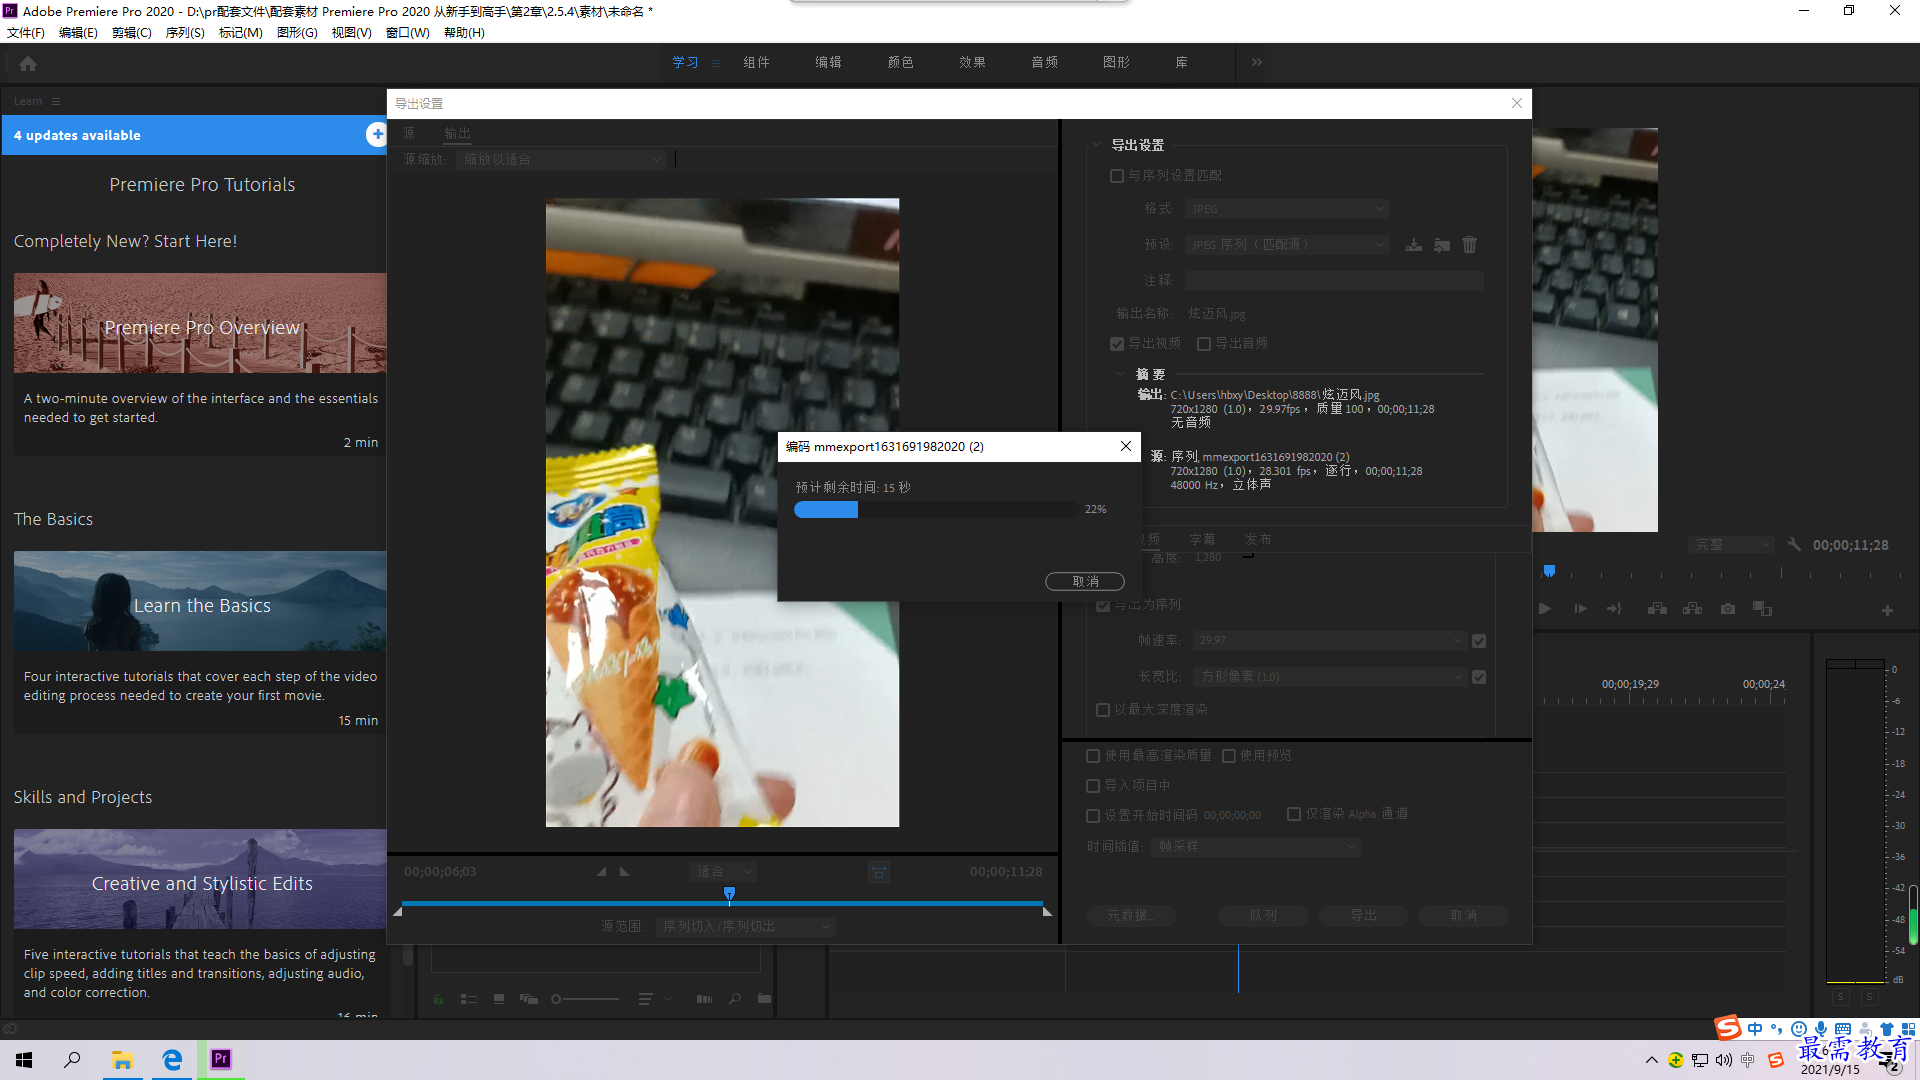The image size is (1920, 1080).
Task: Toggle Export Video checkbox
Action: point(1117,344)
